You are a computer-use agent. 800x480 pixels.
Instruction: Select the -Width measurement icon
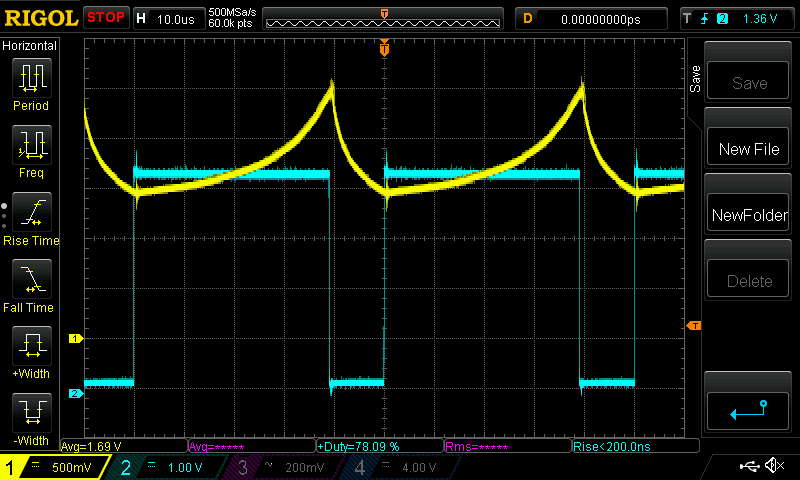tap(31, 418)
